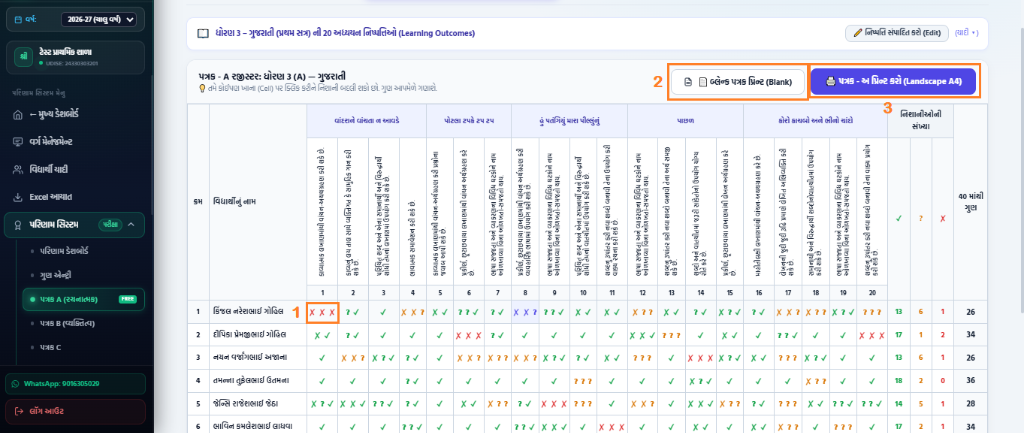Select પત્રક A (રચનાત્મક) sidebar item

(83, 299)
